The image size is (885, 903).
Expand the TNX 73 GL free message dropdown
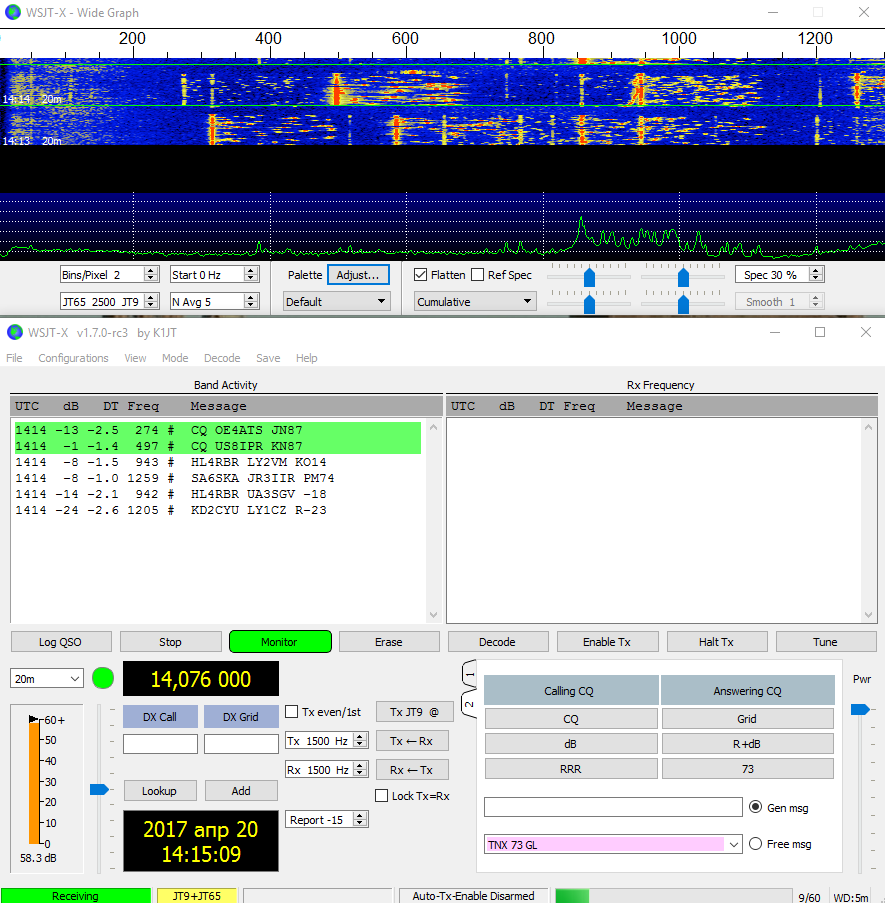point(734,845)
